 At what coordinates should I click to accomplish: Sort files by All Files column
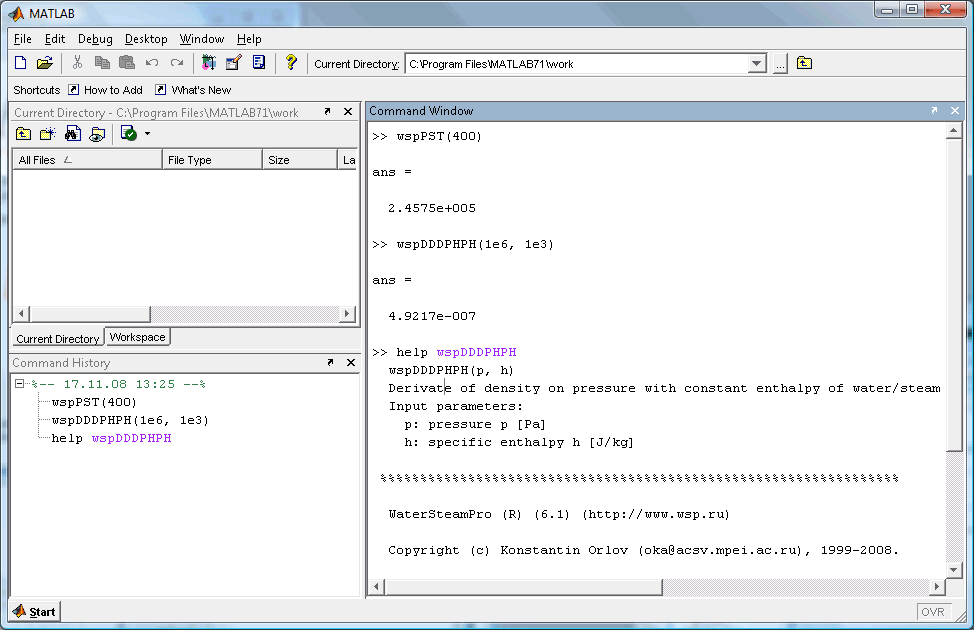[x=87, y=160]
